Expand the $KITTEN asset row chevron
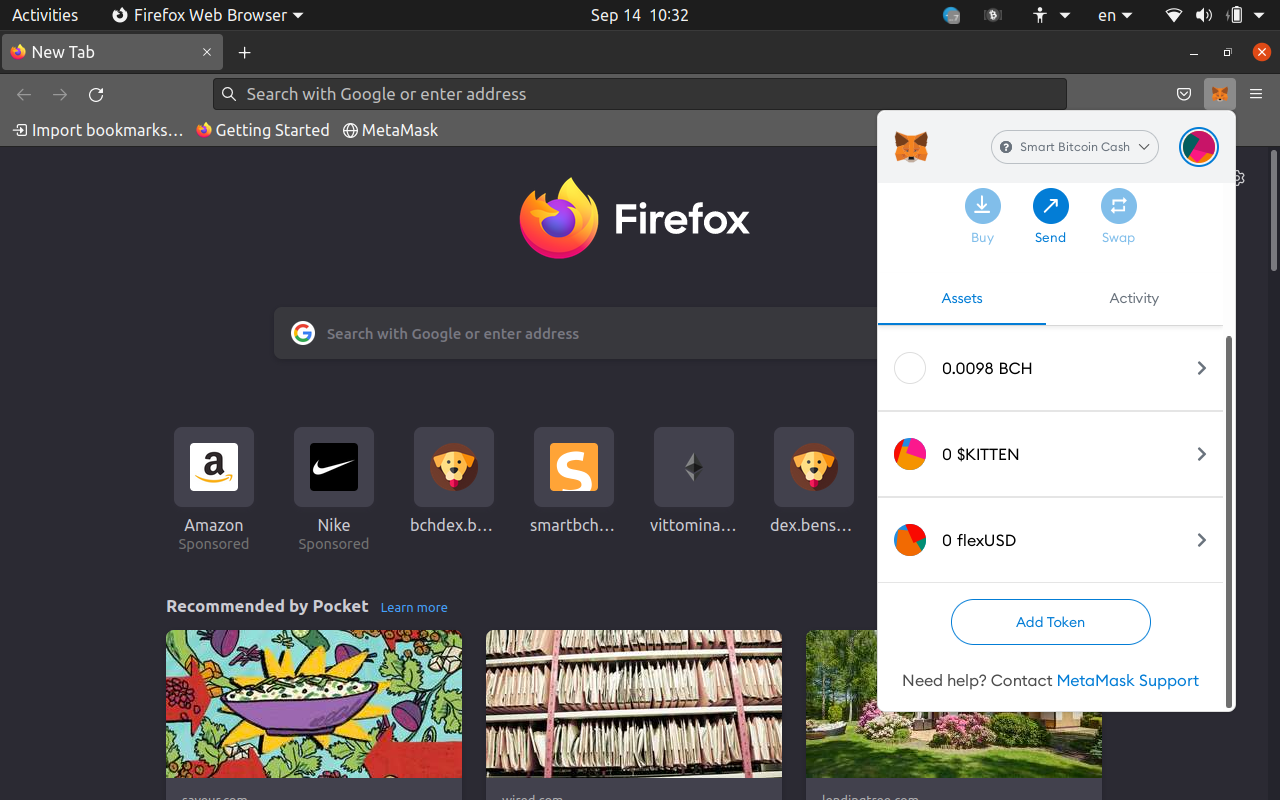The image size is (1280, 800). click(1202, 454)
